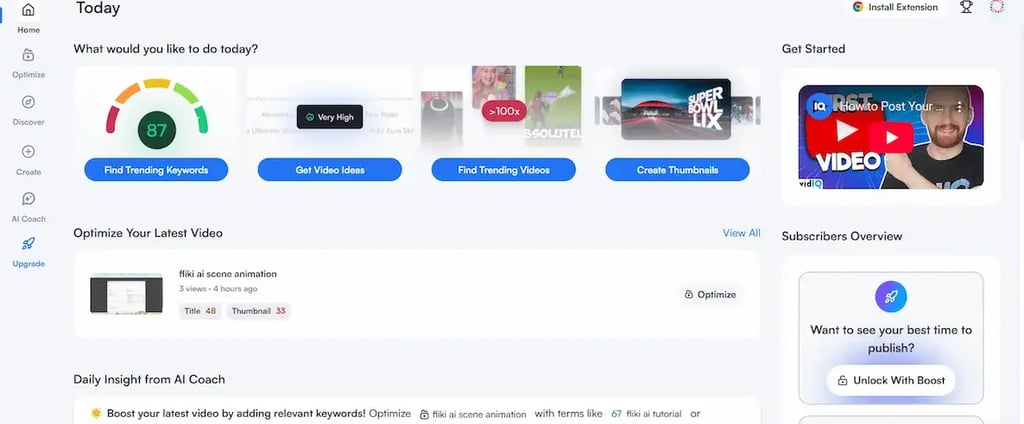Select Find Trending Videos button
1024x424 pixels.
pos(504,170)
